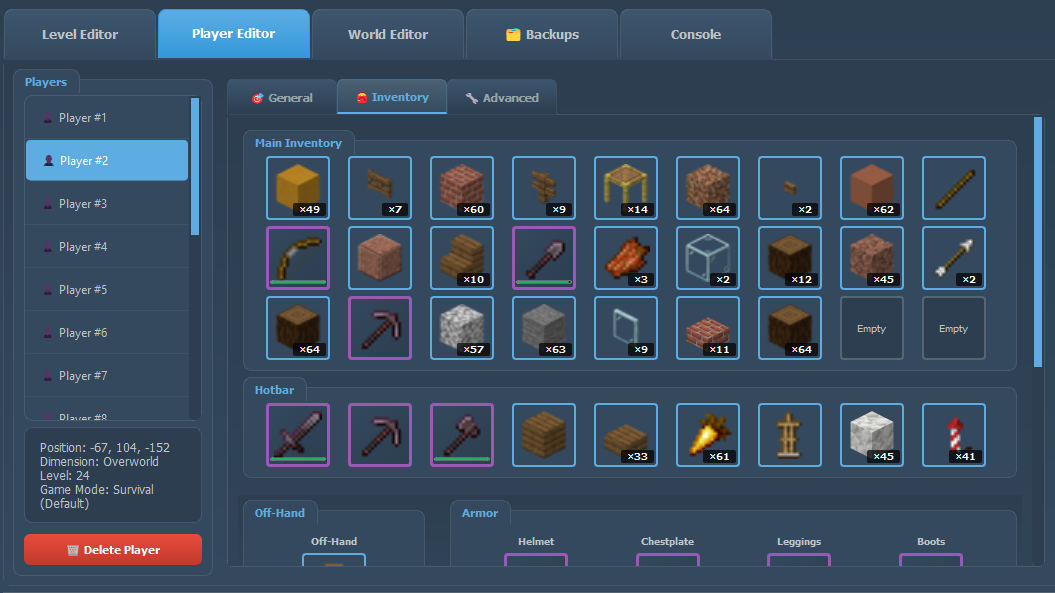
Task: Select the brick slab stack of 11
Action: coord(708,328)
